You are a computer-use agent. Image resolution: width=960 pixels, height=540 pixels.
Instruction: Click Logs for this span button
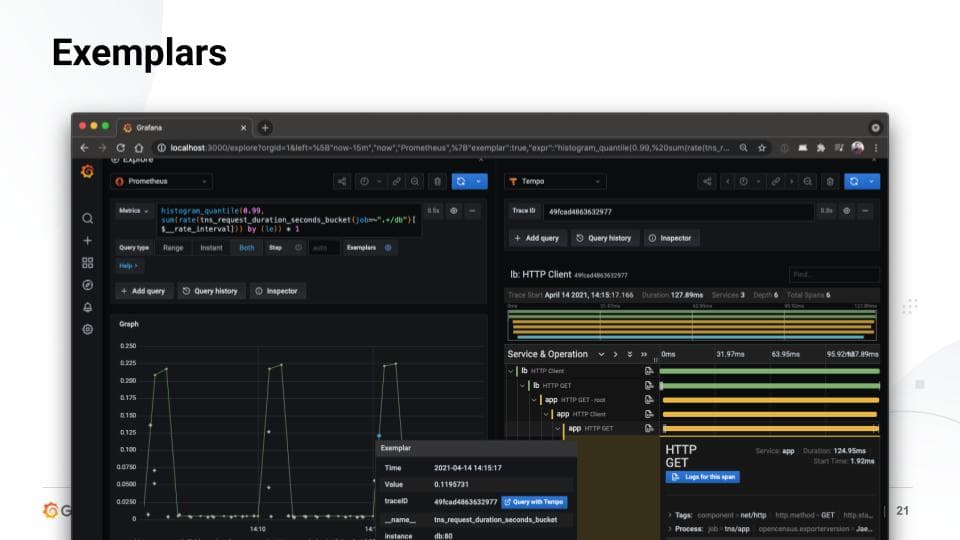point(703,477)
